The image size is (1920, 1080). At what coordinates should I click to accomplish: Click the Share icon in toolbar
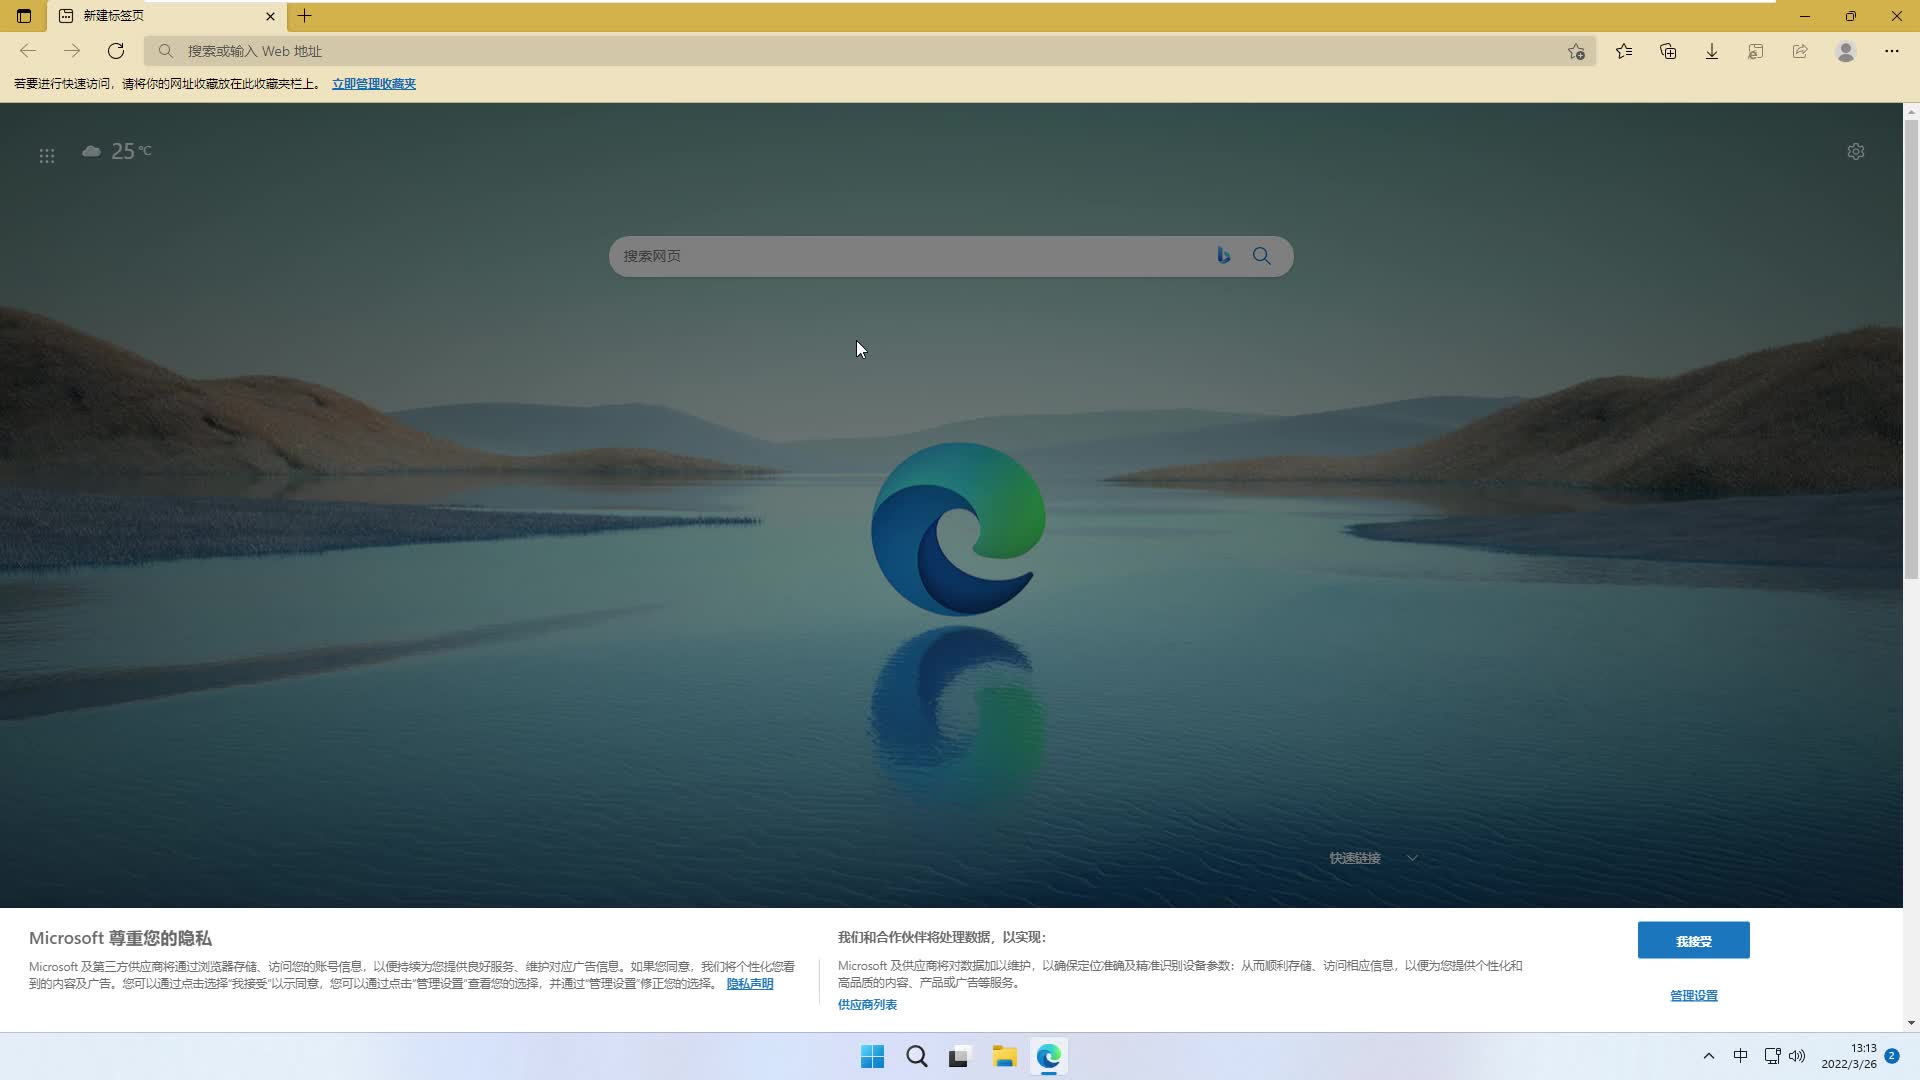point(1800,51)
